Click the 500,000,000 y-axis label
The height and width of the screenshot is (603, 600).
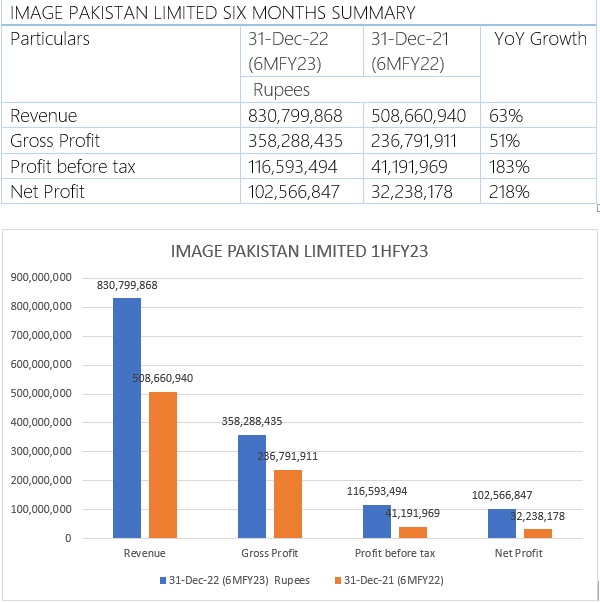coord(41,393)
